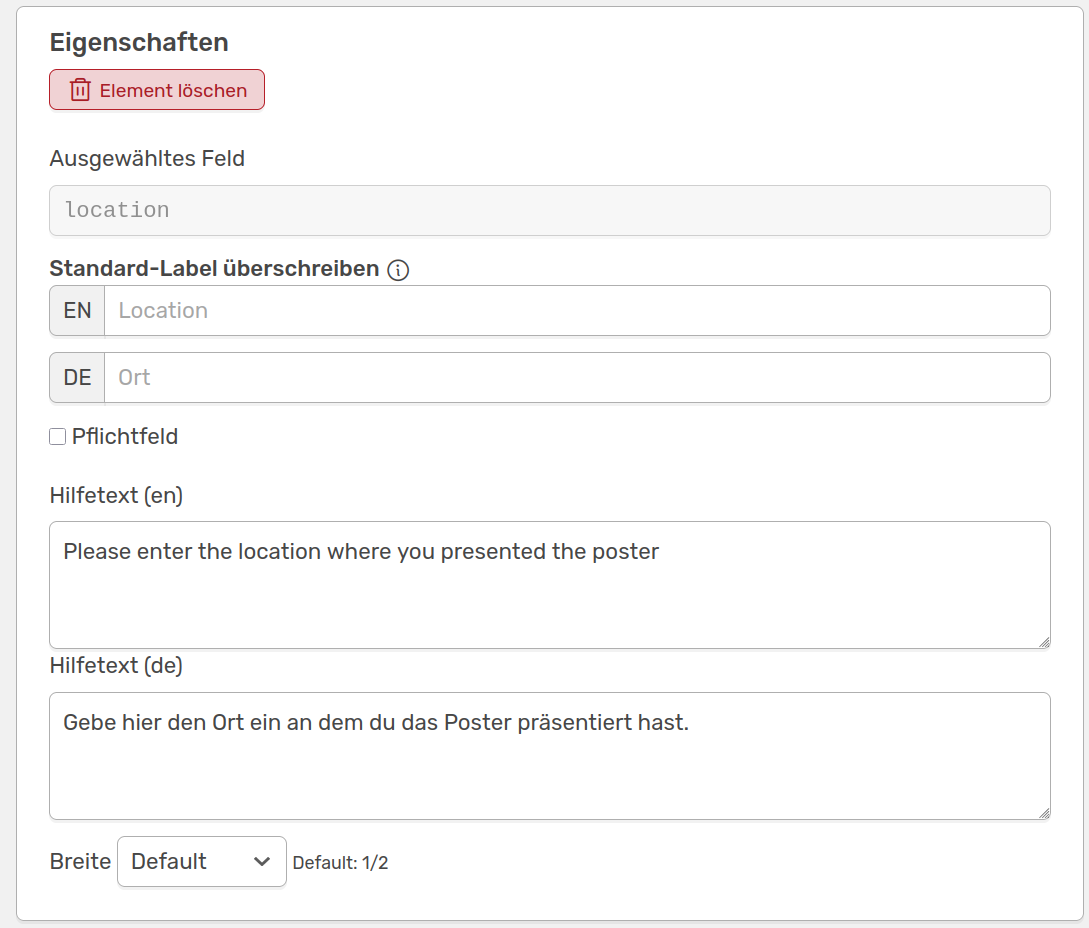Click the DE language prefix tag
Screen dimensions: 1089x928
77,378
